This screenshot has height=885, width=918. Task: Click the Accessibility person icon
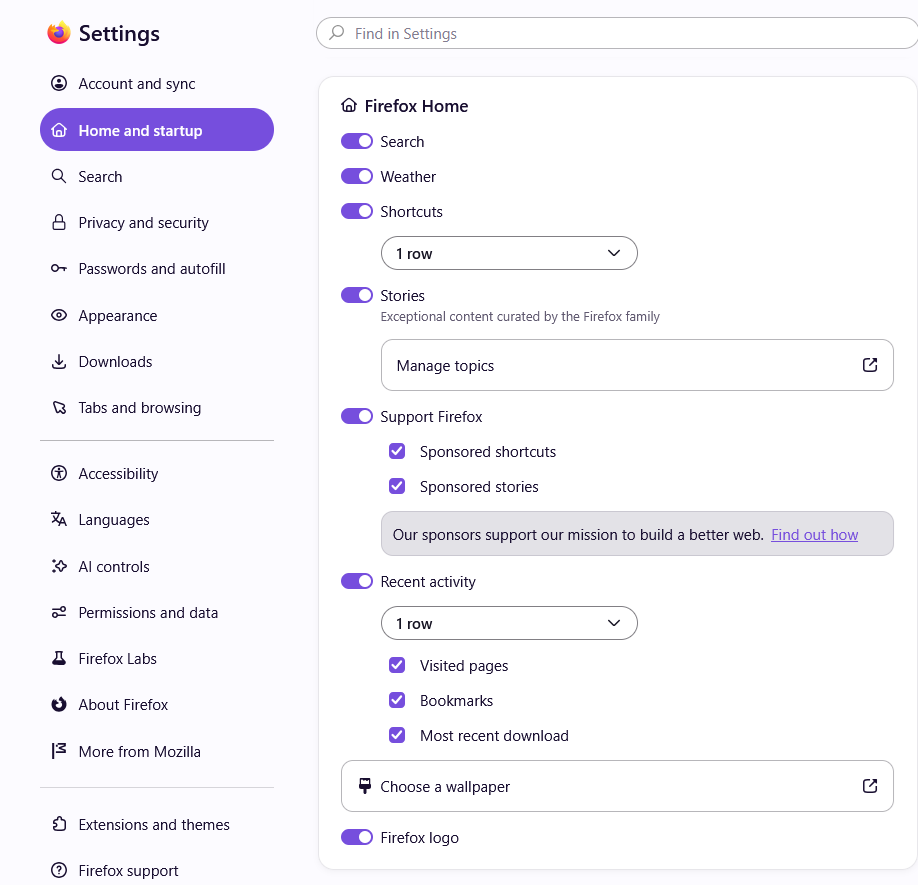pyautogui.click(x=59, y=473)
